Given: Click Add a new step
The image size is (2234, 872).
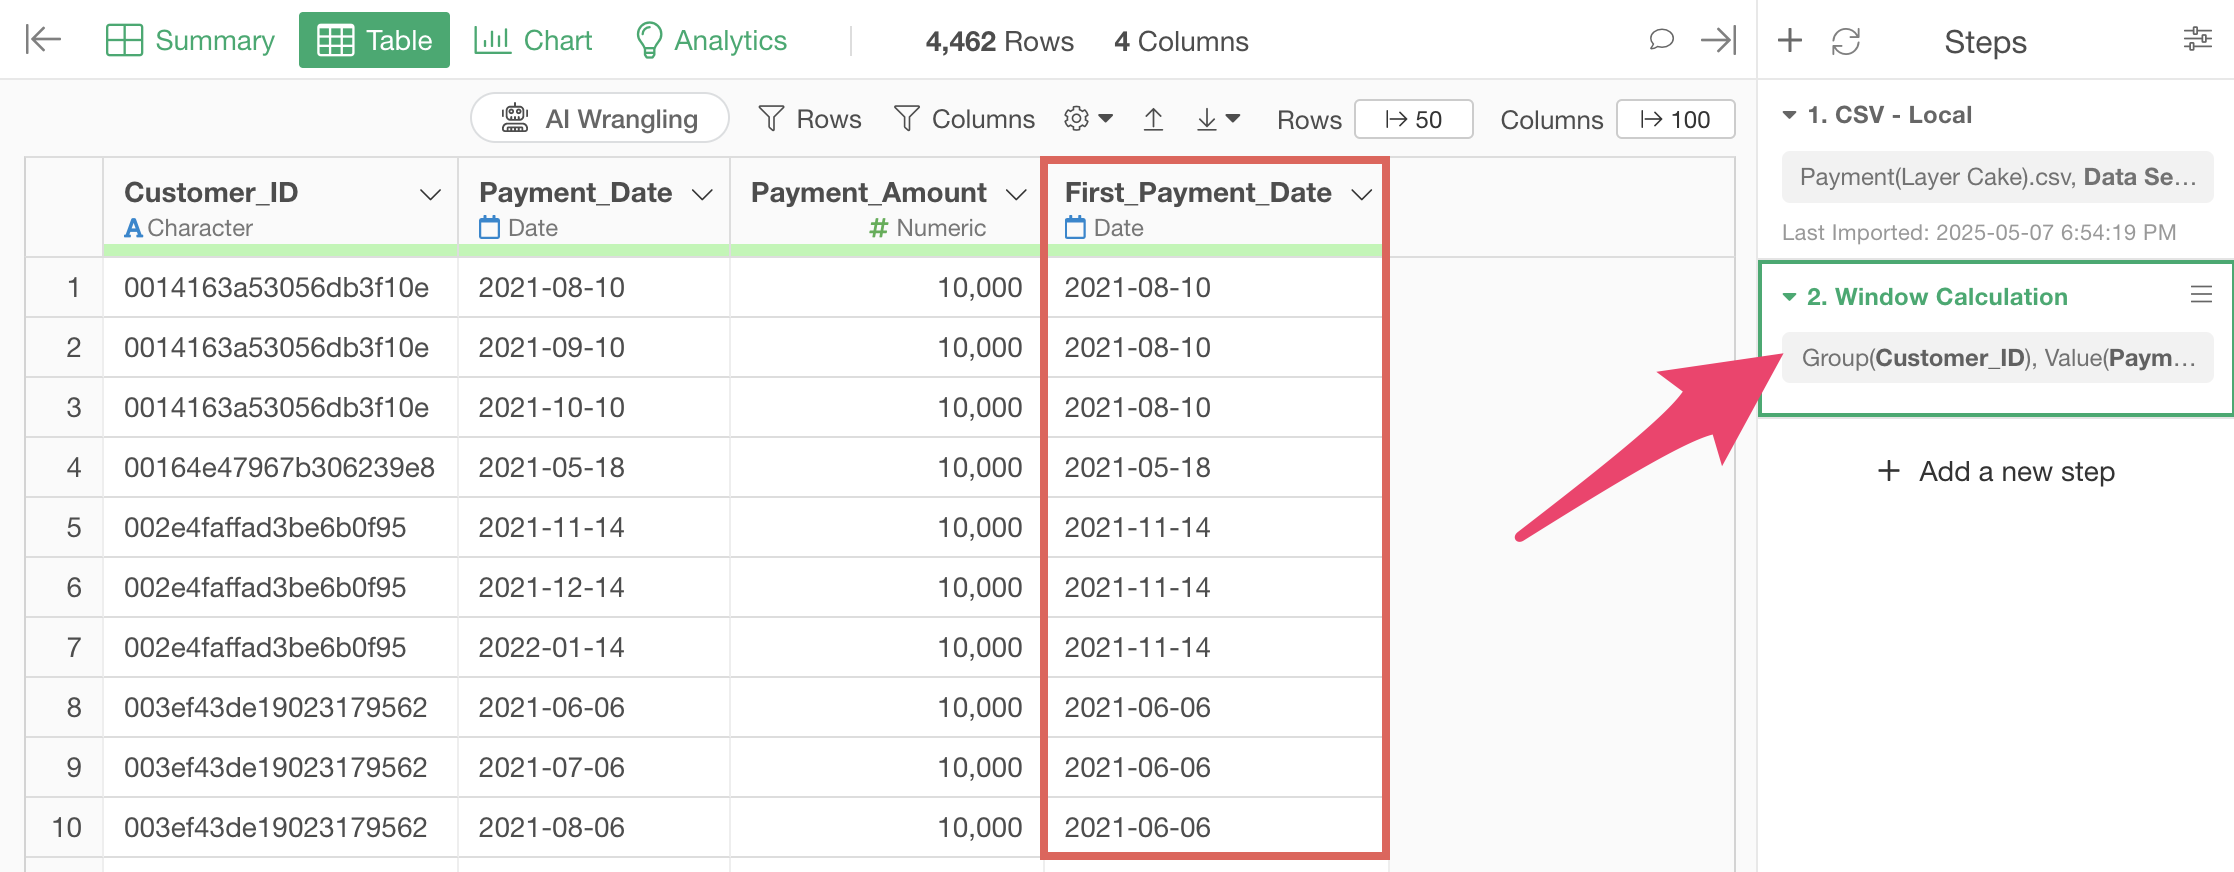Looking at the screenshot, I should click(x=1996, y=471).
